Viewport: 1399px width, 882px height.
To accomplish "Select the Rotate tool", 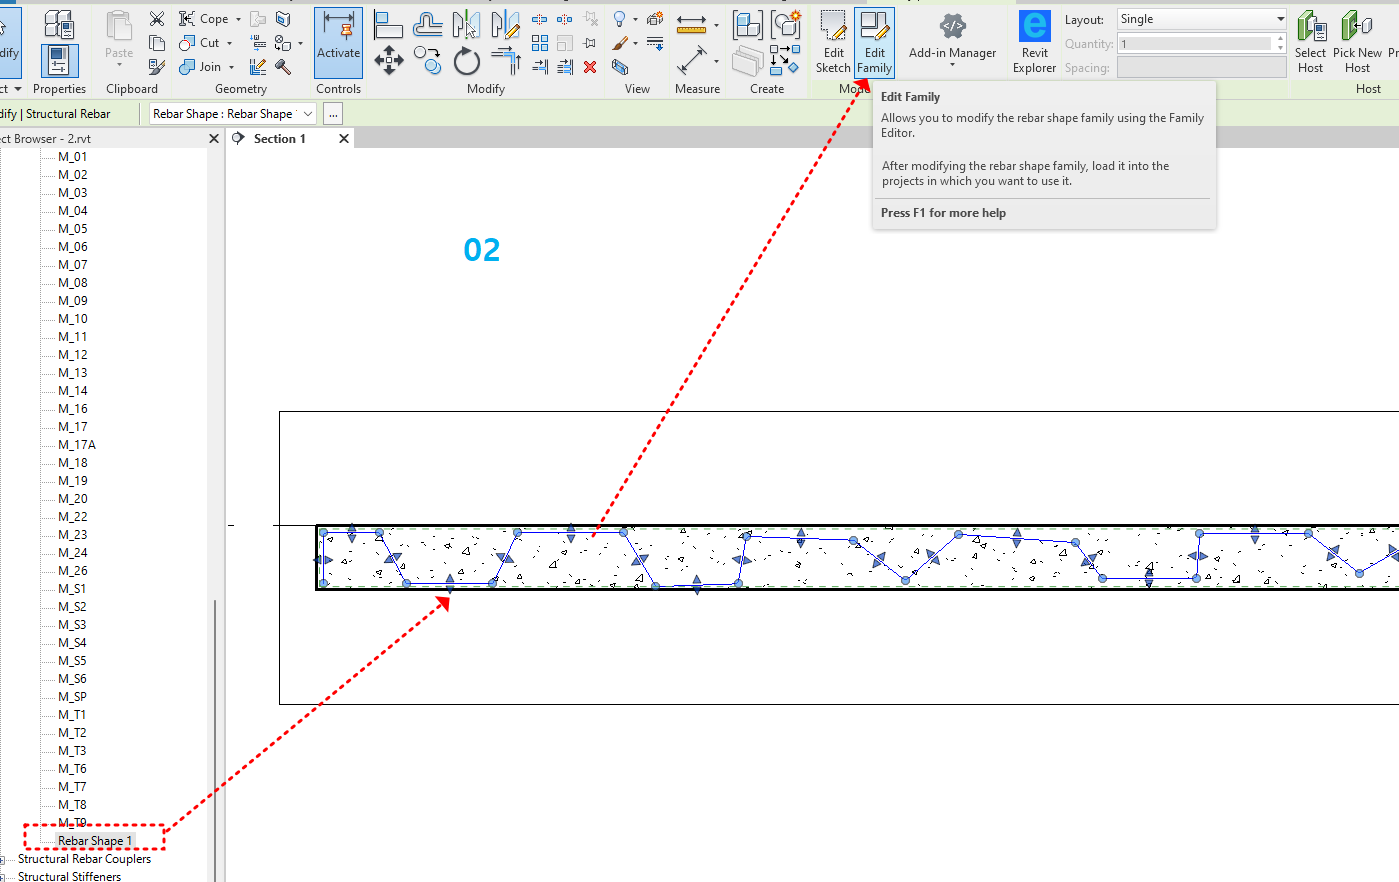I will click(466, 61).
